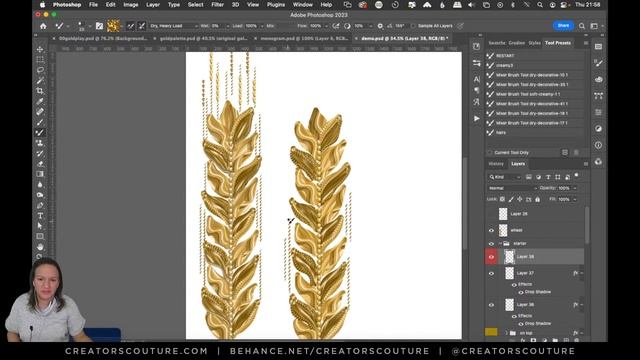Select the Mixer Brush tool in toolbar
This screenshot has height=360, width=640.
pos(40,133)
